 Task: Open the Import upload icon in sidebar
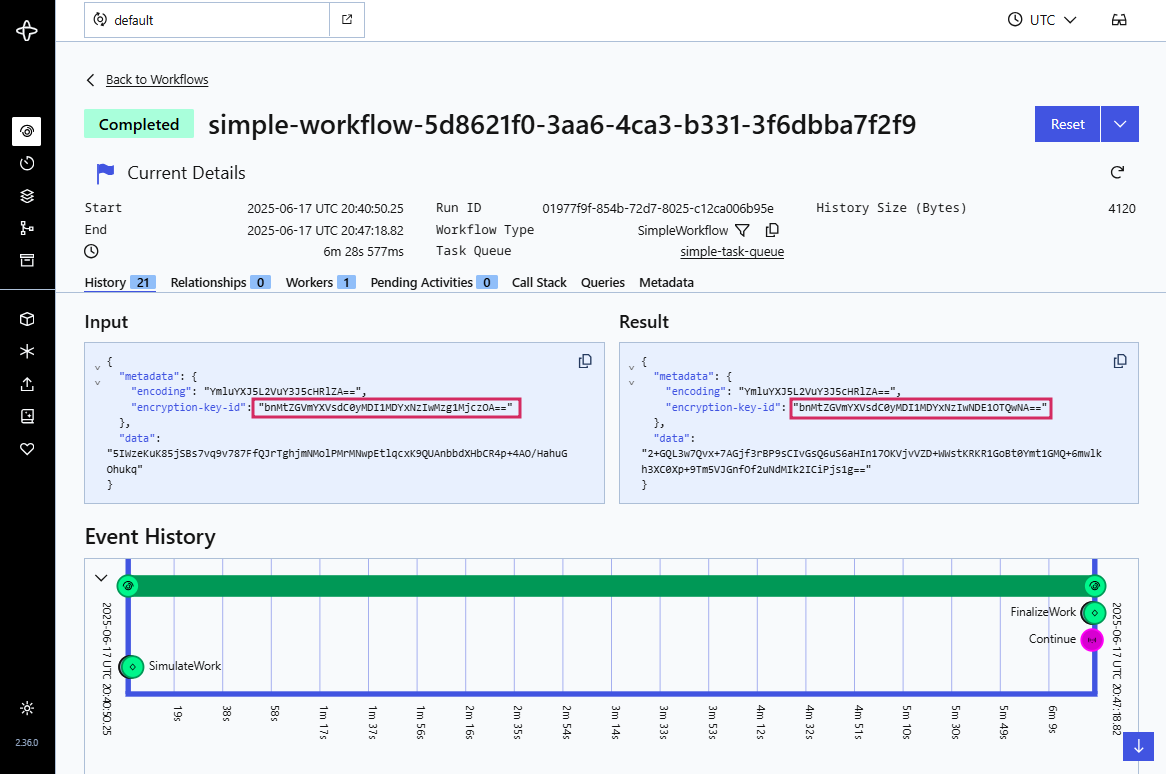[27, 384]
